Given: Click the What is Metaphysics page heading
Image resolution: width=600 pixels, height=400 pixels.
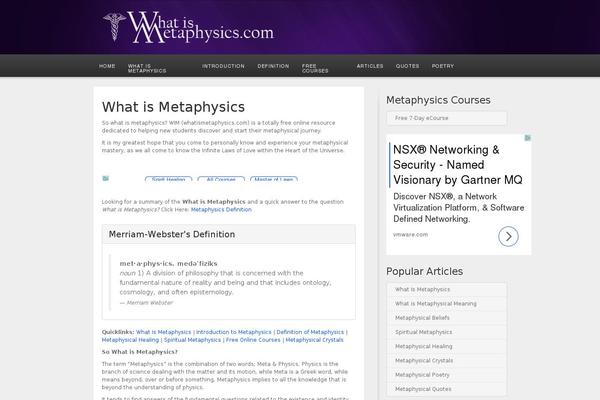Looking at the screenshot, I should 173,107.
